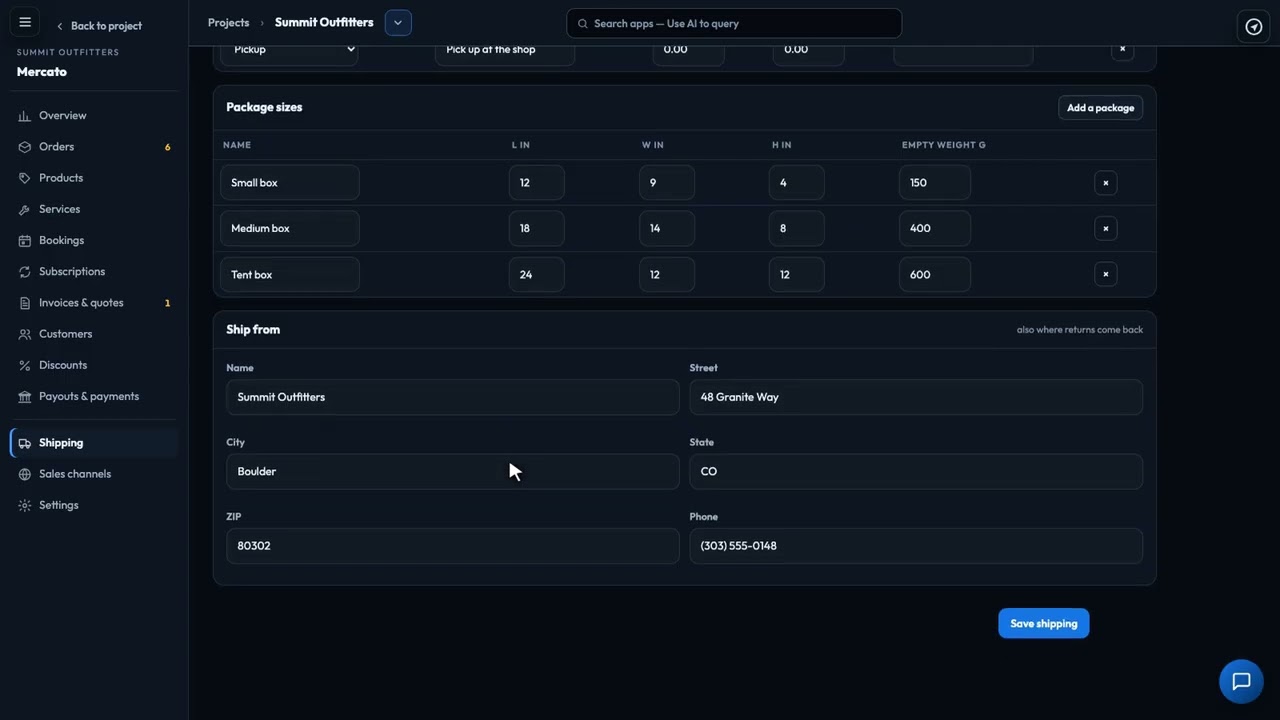Click the Products tag icon
1280x720 pixels.
click(25, 178)
